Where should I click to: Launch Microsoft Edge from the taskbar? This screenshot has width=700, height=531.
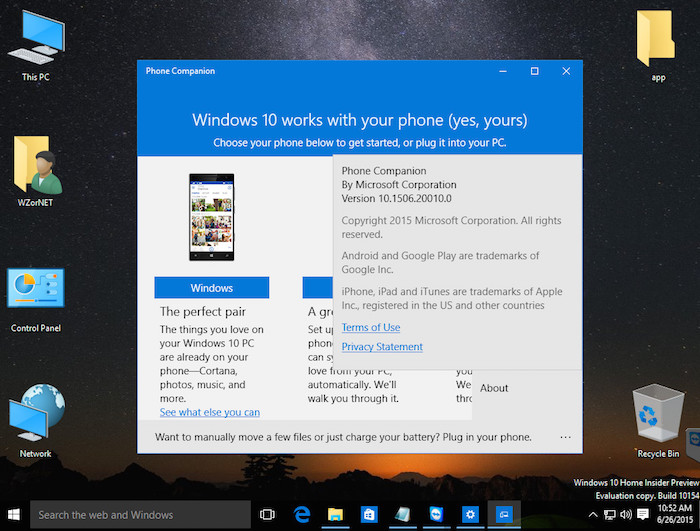tap(302, 515)
